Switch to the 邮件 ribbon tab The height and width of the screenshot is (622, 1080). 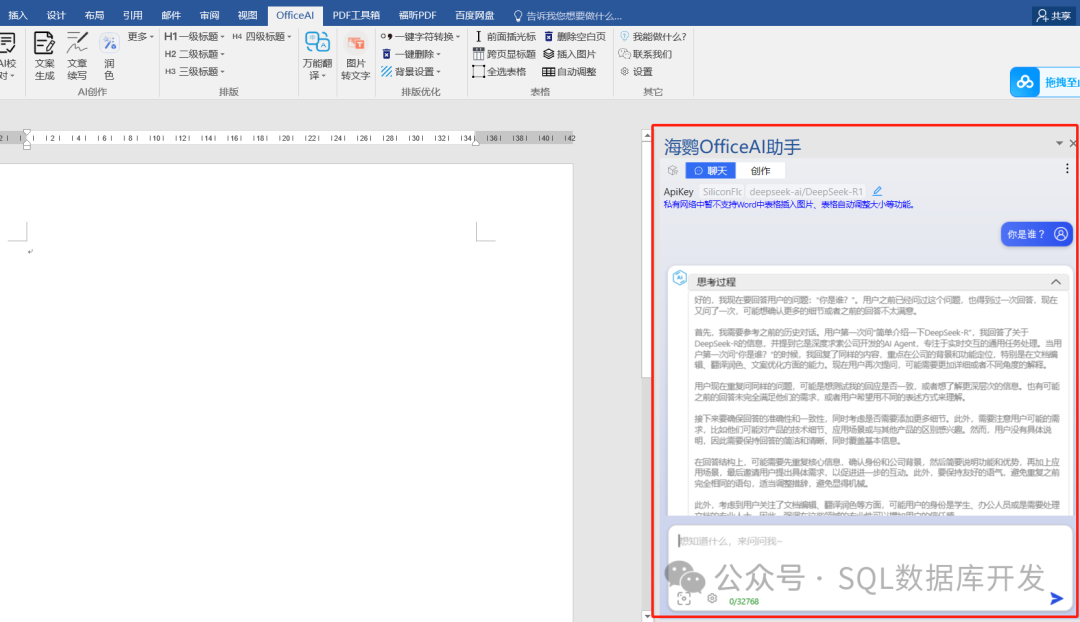[x=171, y=15]
